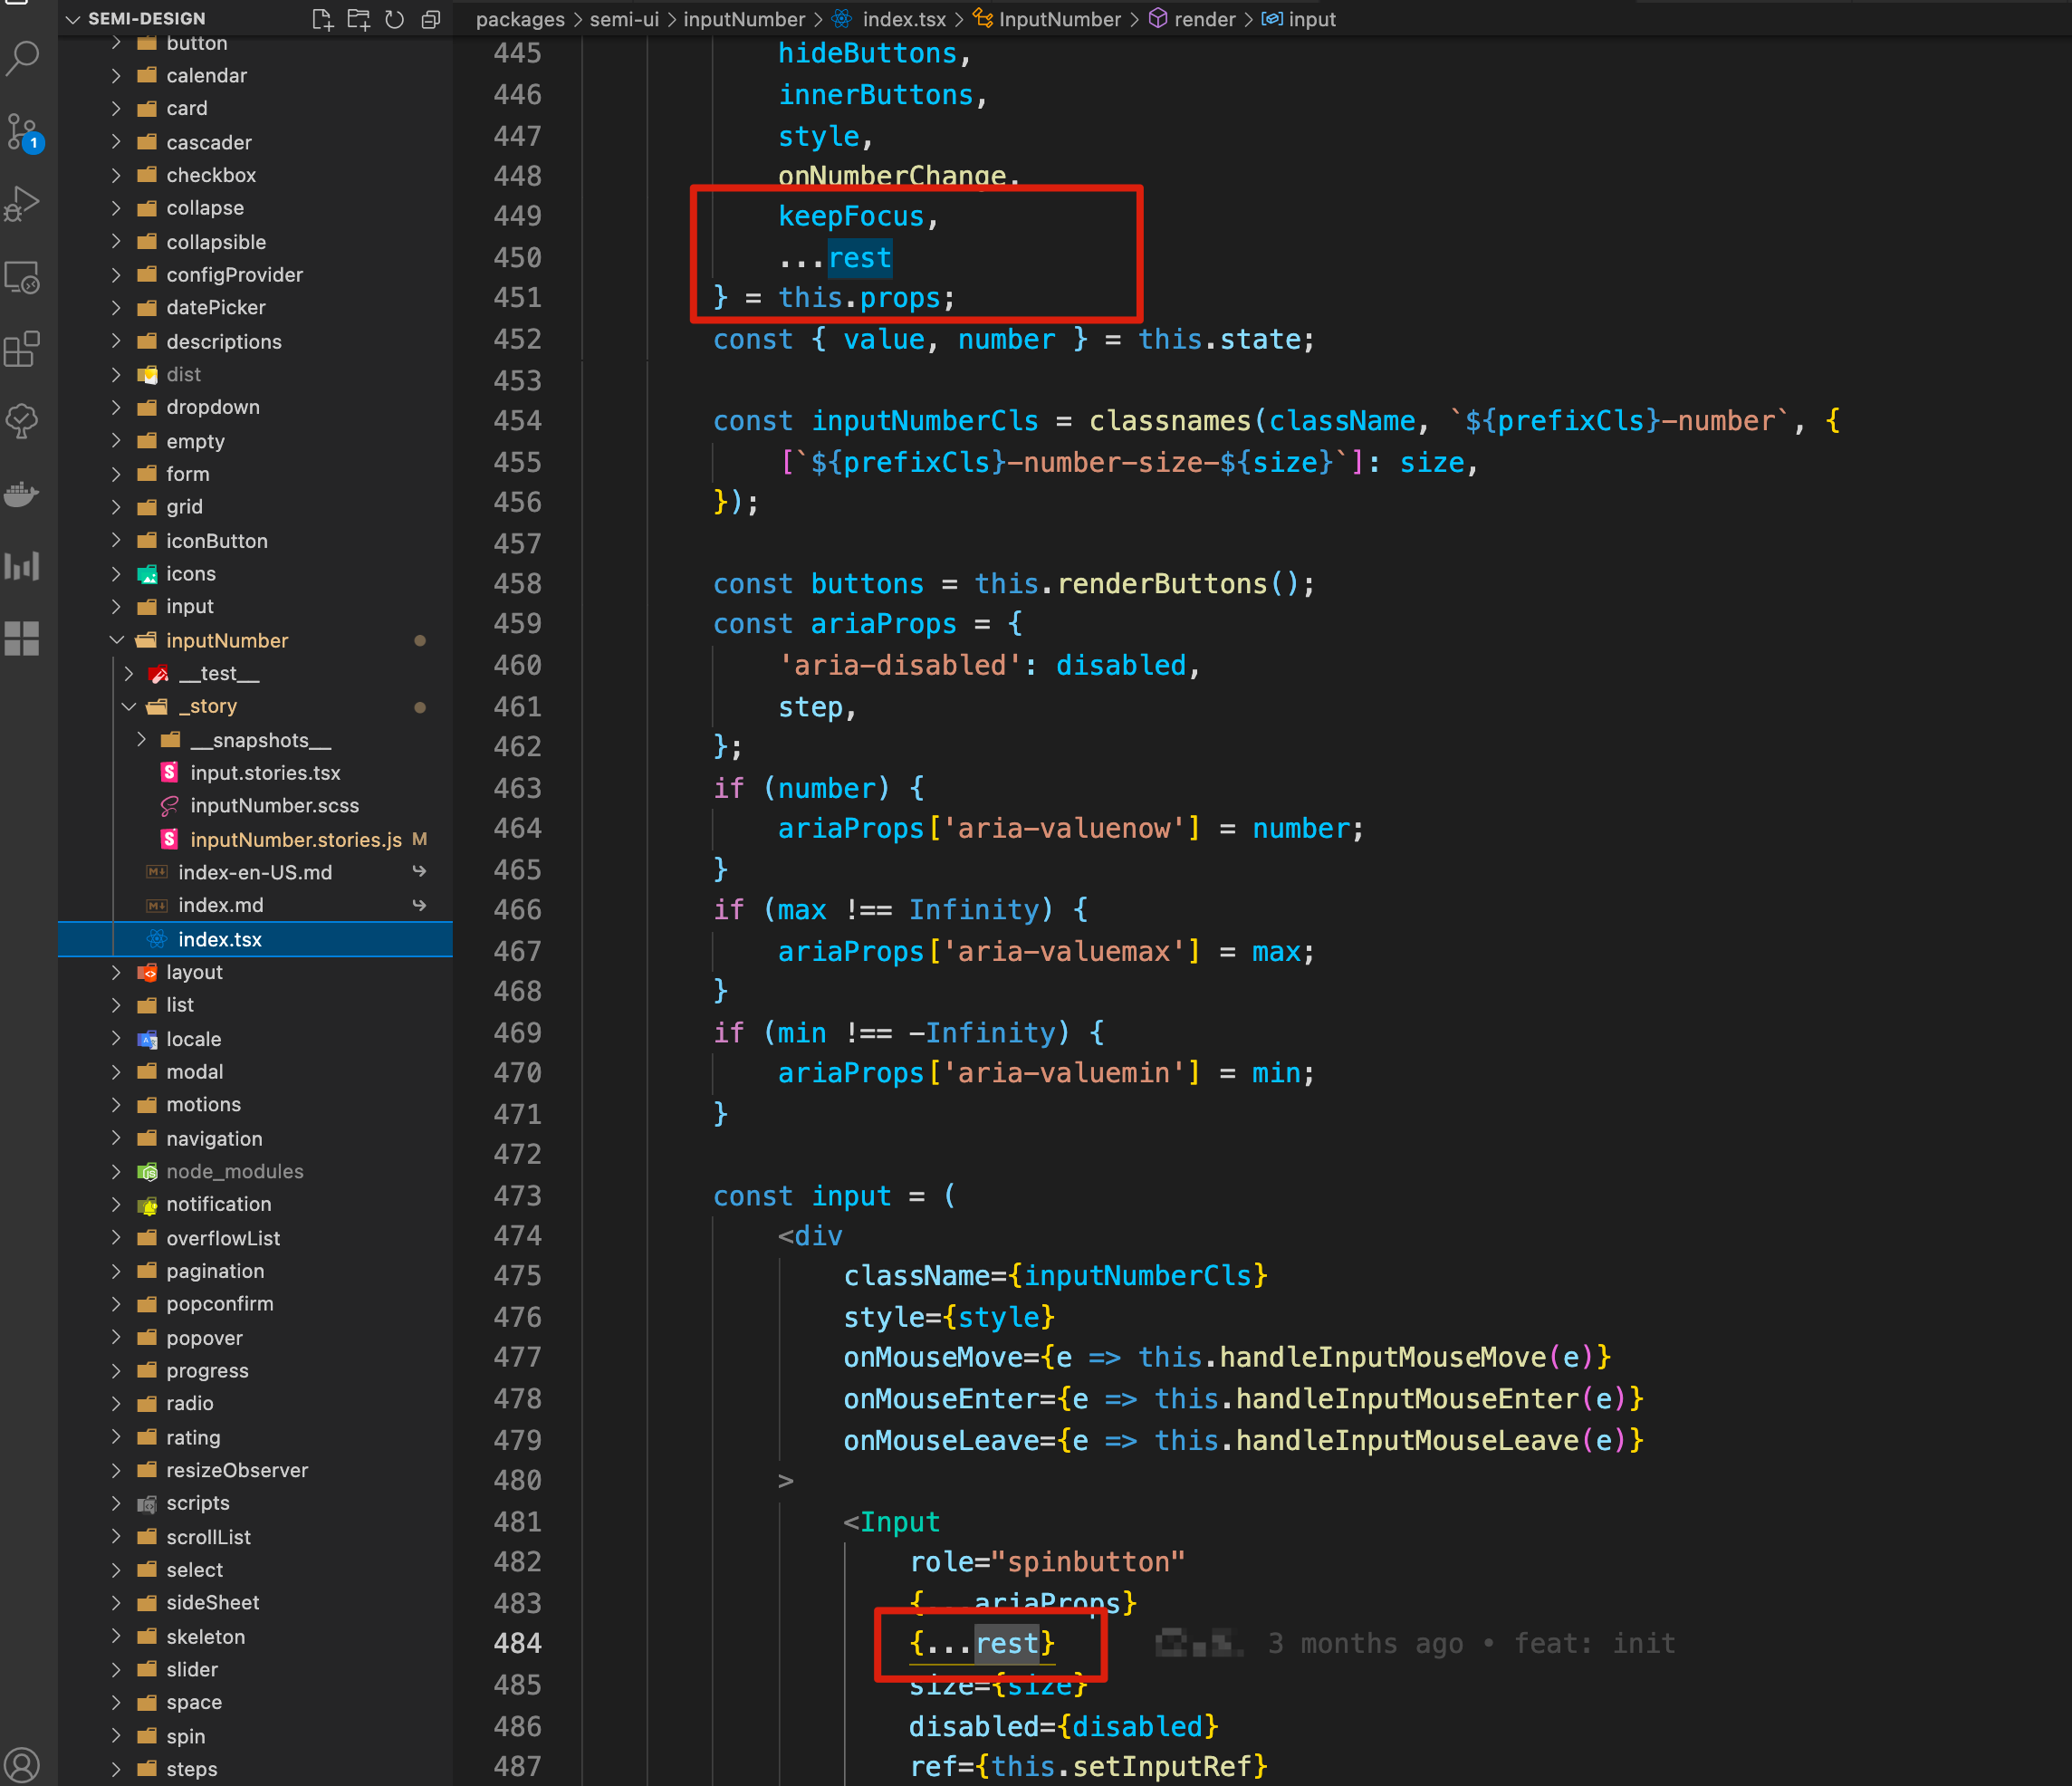
Task: Collapse all folders in the Explorer
Action: (430, 19)
